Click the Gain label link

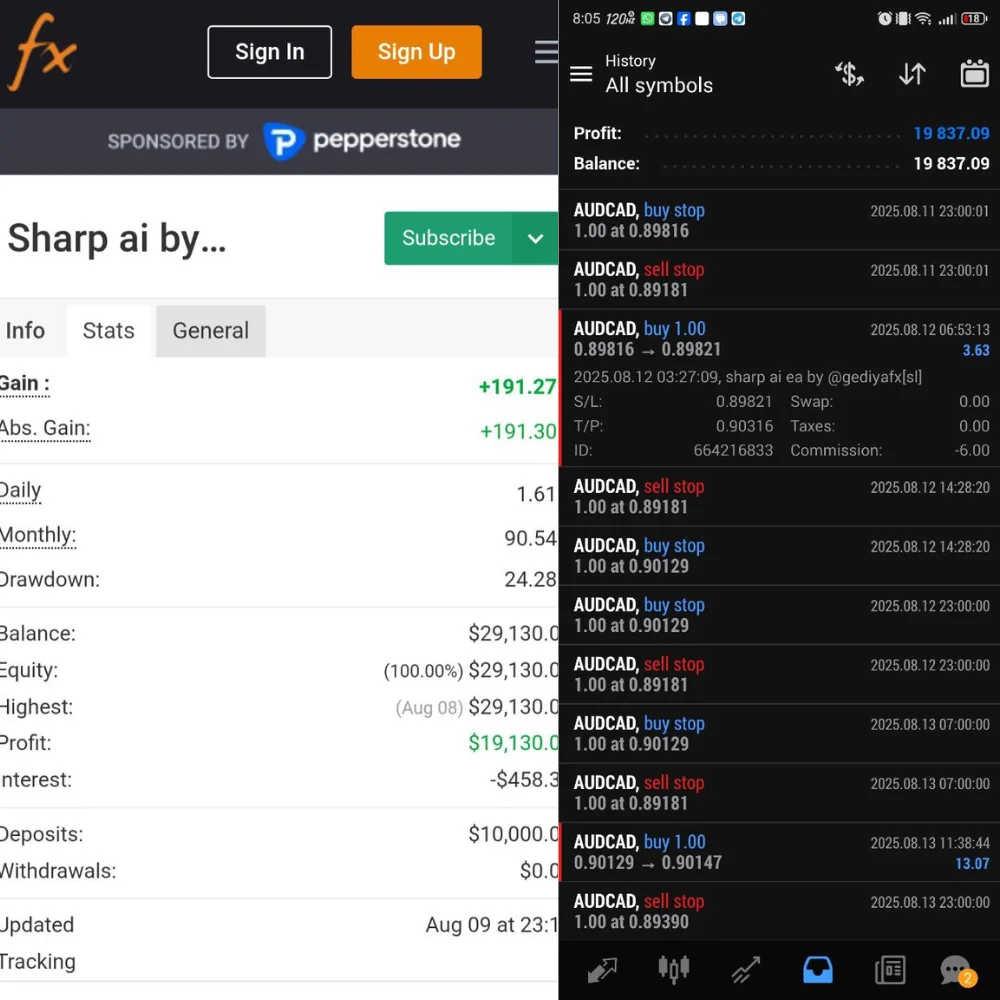tap(24, 384)
